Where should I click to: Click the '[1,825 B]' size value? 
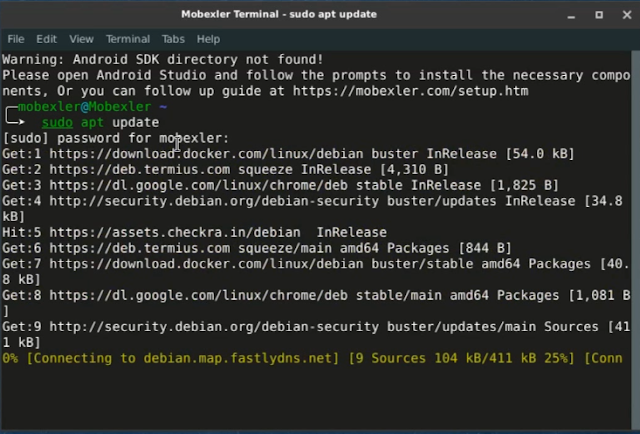tap(524, 185)
